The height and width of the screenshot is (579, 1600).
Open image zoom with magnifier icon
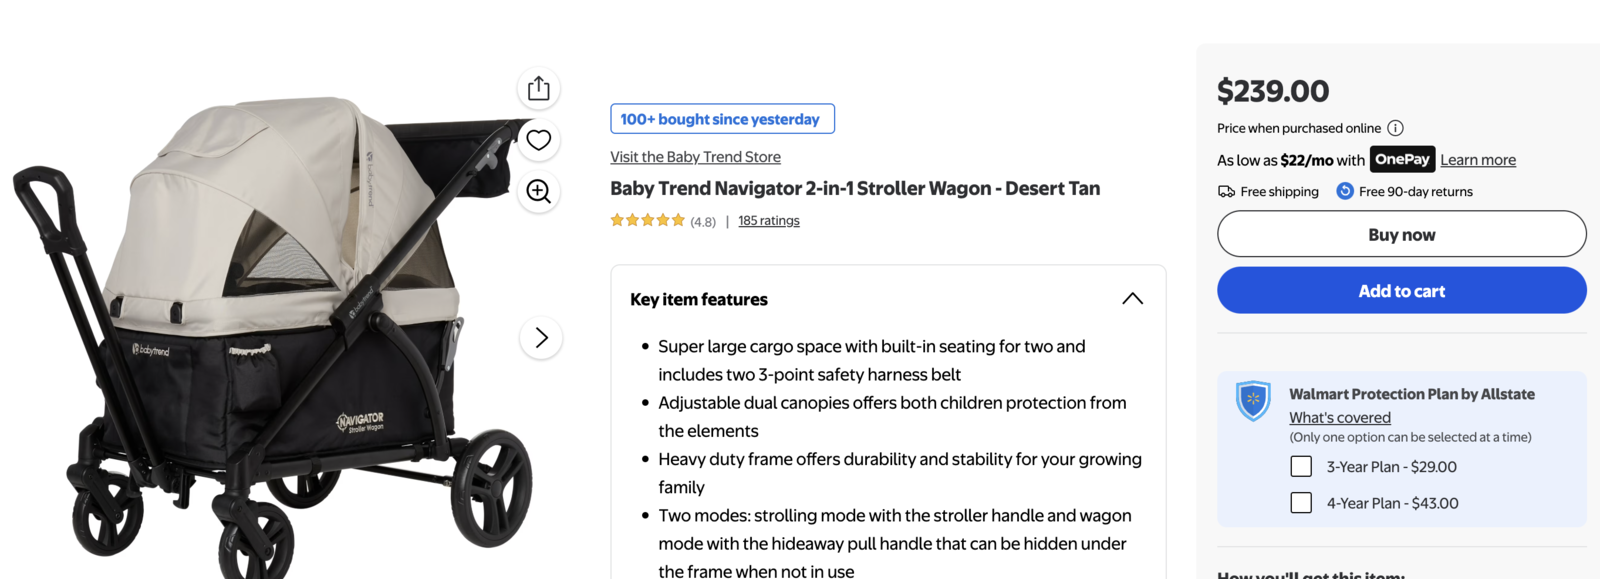click(539, 191)
